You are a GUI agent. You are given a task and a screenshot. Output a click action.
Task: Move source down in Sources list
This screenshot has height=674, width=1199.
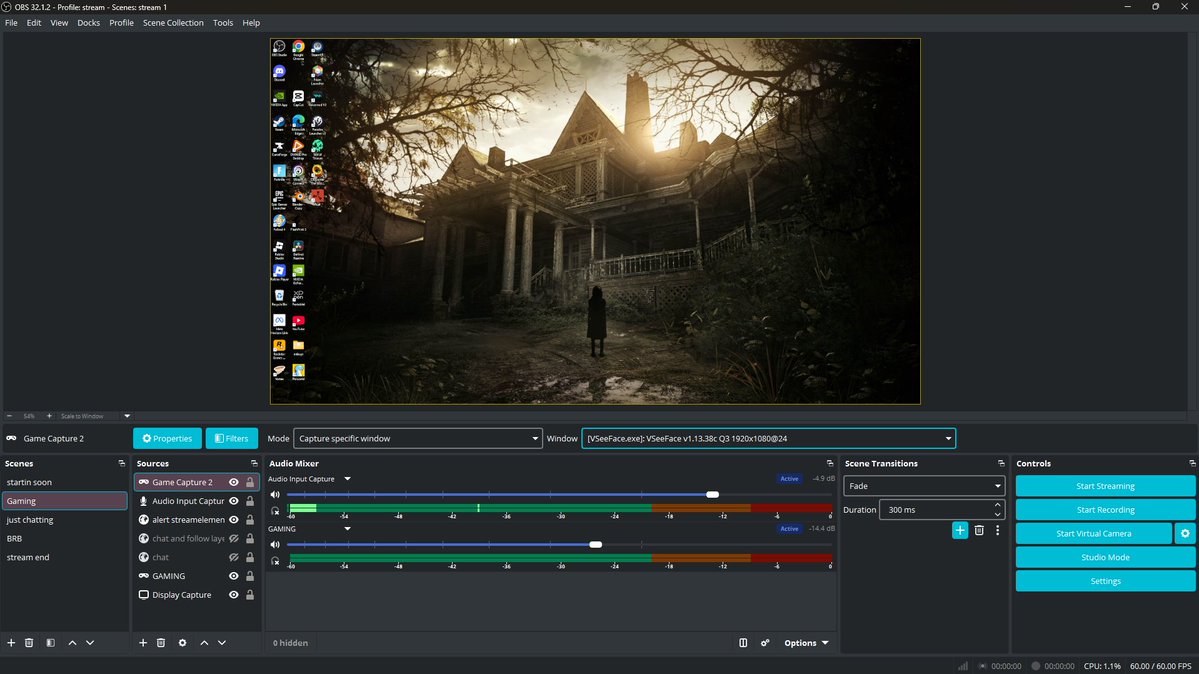coord(222,643)
